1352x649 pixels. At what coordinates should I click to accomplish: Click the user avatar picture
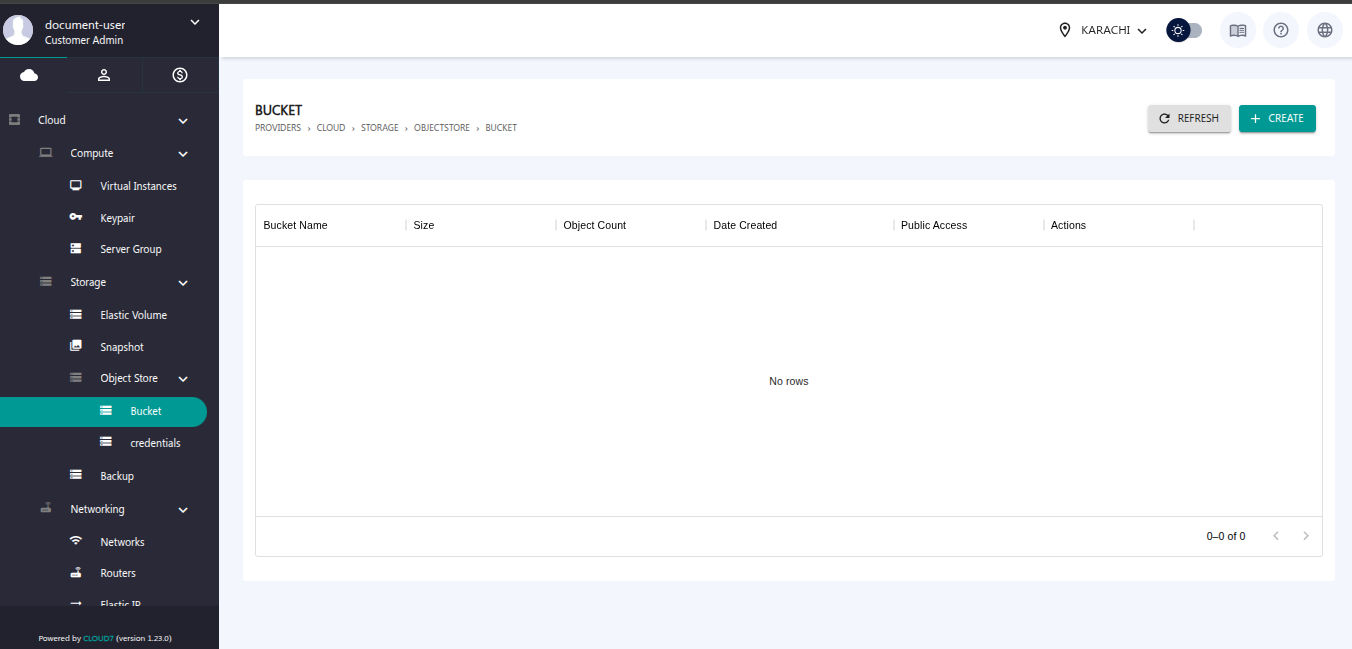(x=18, y=30)
